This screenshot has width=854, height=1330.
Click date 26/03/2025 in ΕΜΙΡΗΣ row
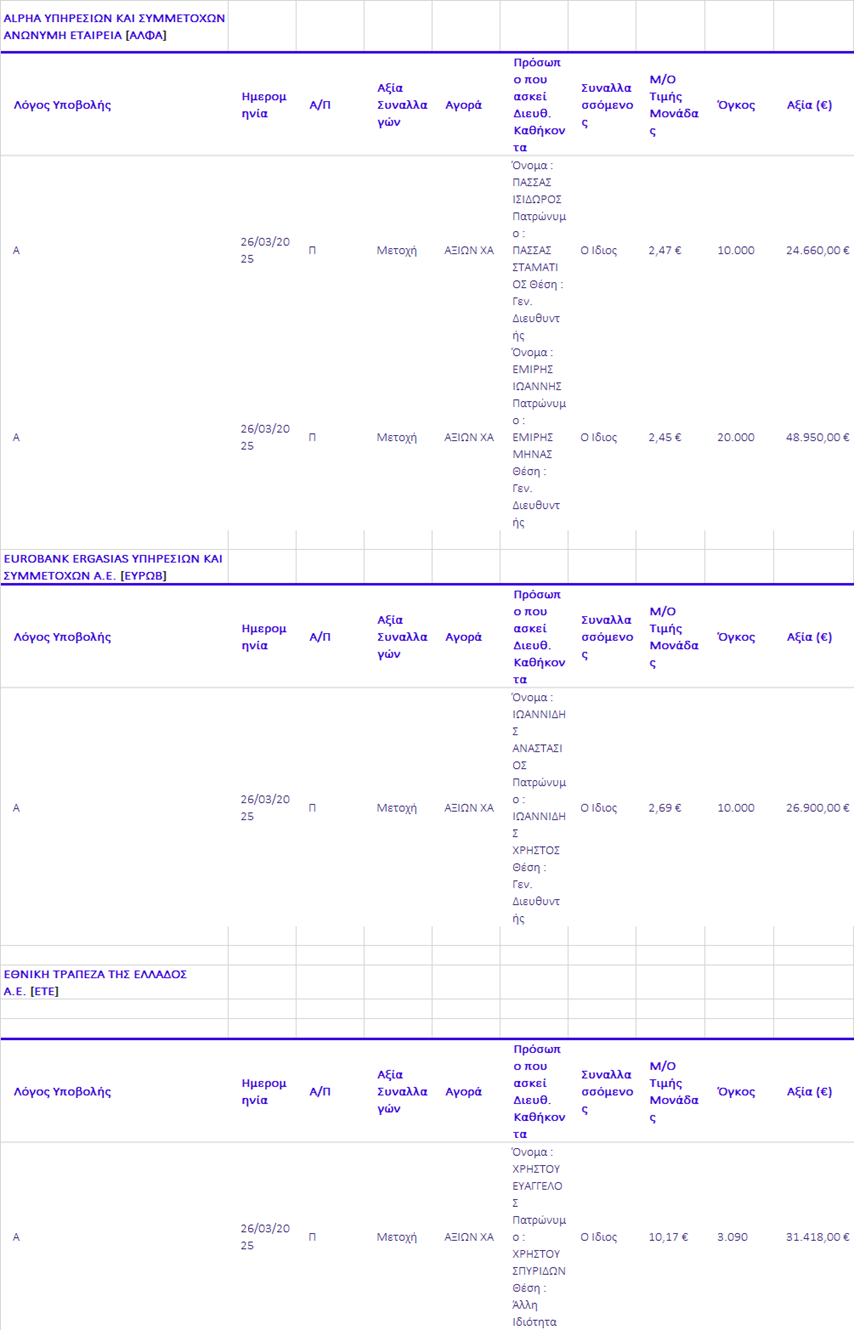click(265, 437)
